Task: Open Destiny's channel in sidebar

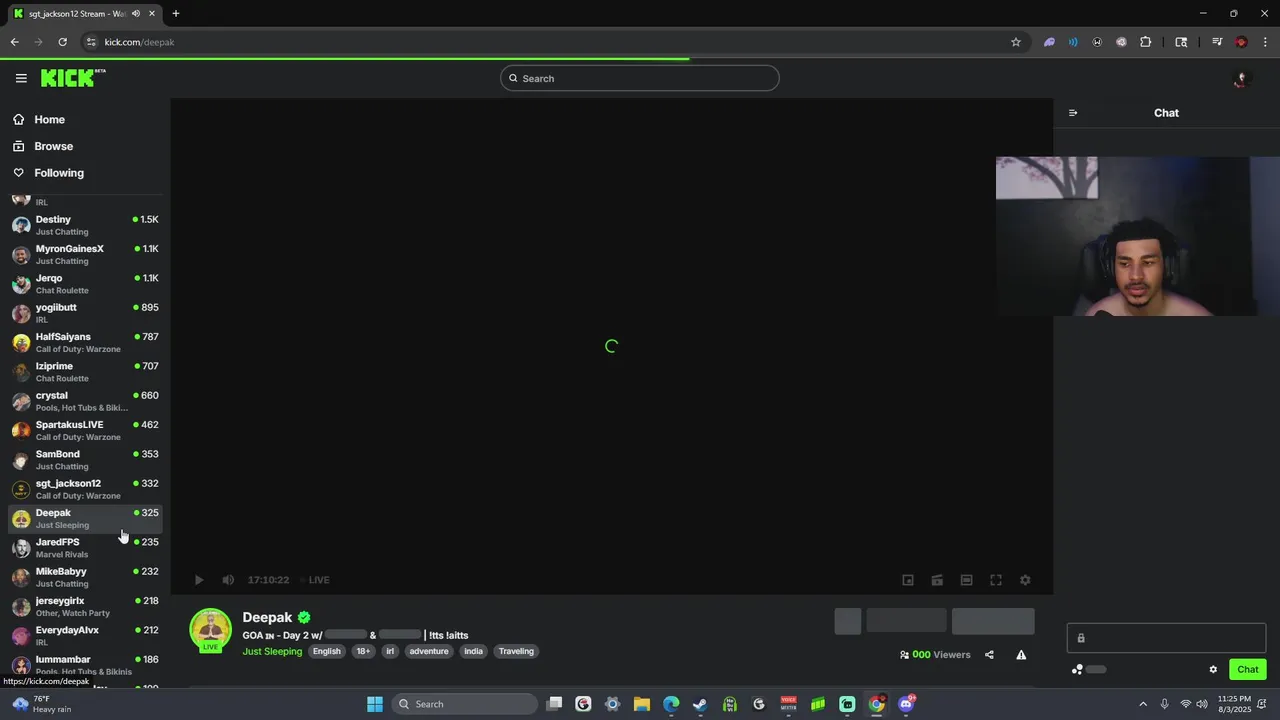Action: 85,225
